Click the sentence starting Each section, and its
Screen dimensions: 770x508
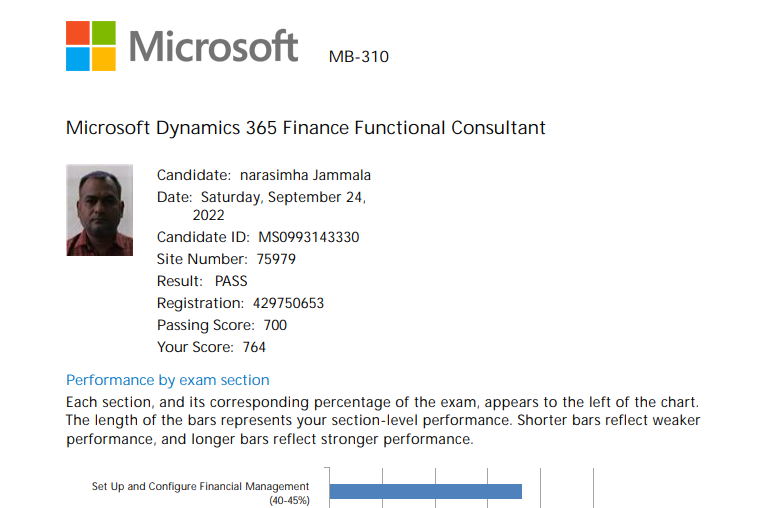point(382,402)
